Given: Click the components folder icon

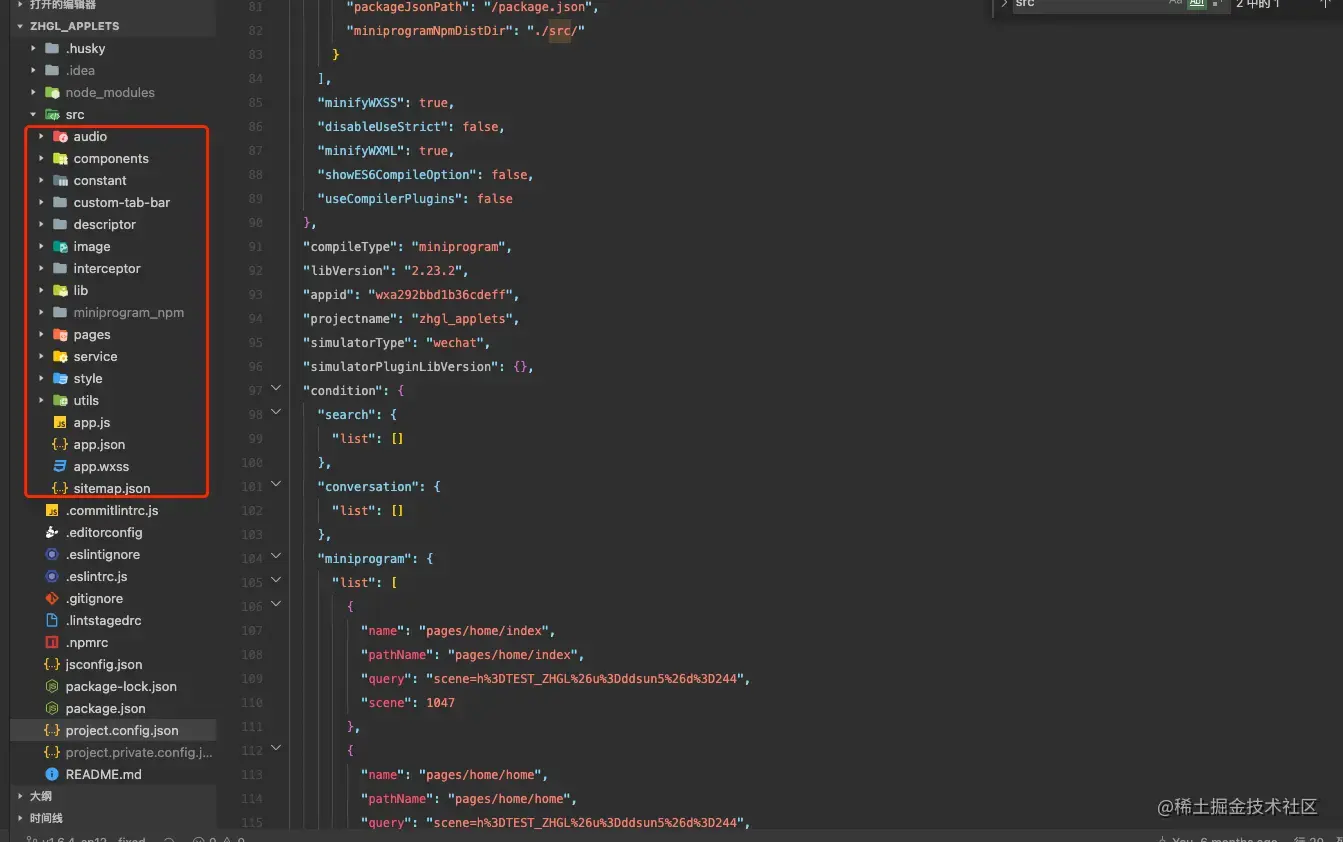Looking at the screenshot, I should pyautogui.click(x=60, y=158).
